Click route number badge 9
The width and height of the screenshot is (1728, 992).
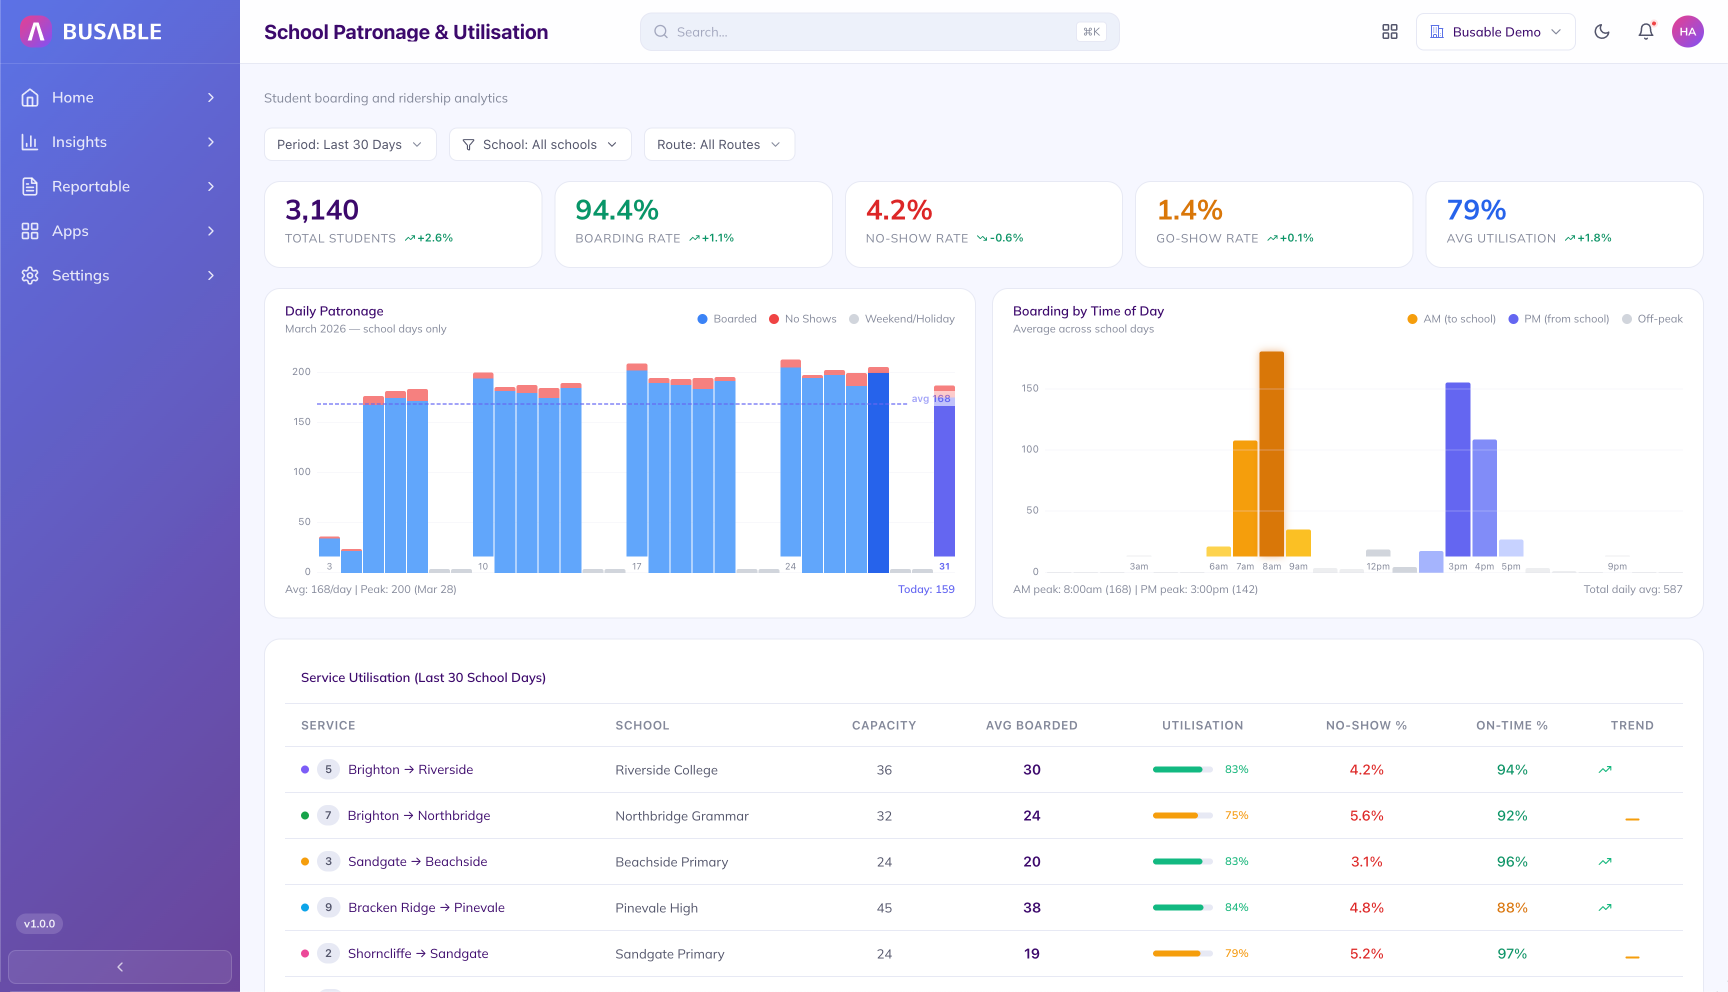328,908
